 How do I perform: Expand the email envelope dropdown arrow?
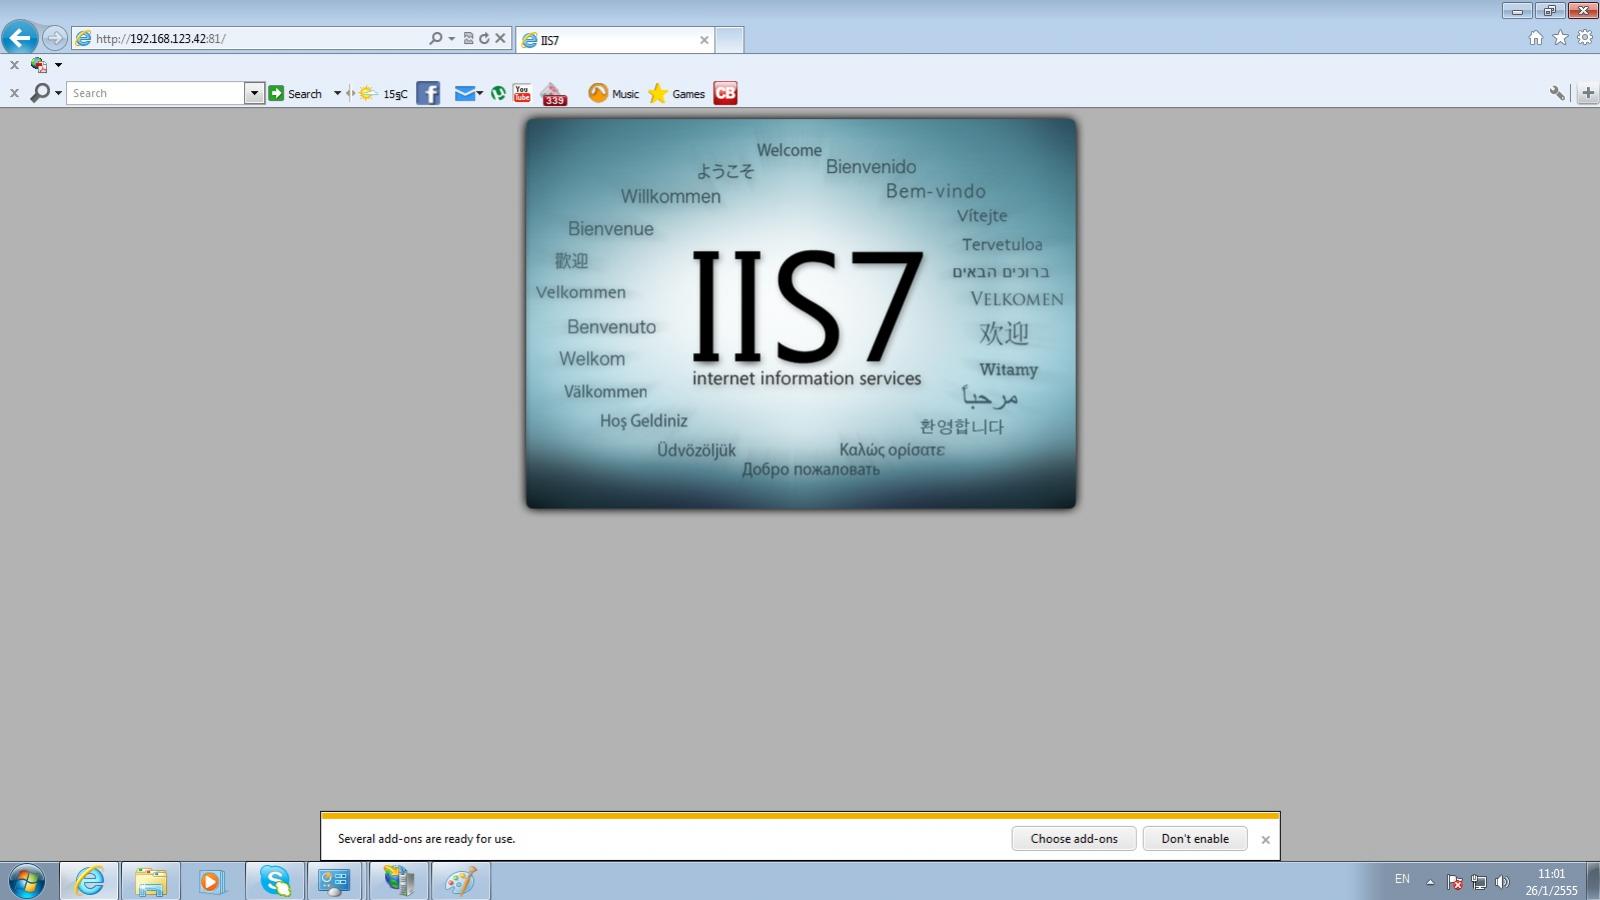point(480,93)
